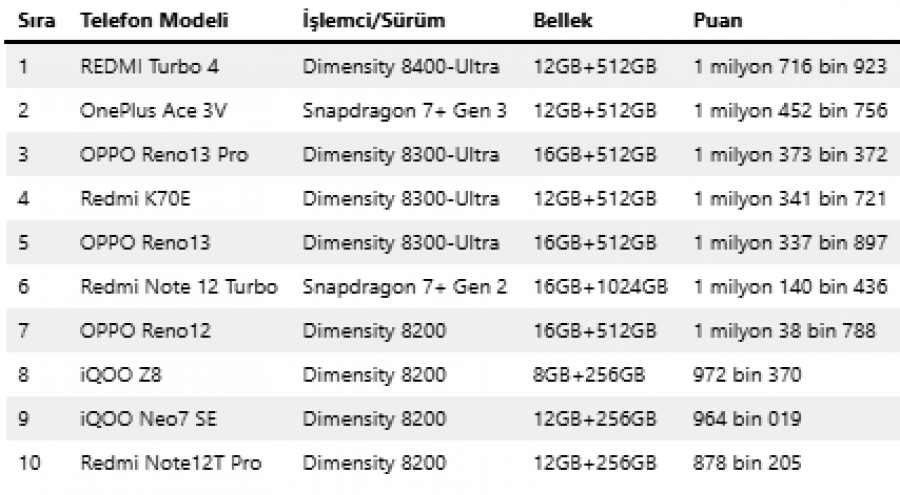The width and height of the screenshot is (900, 495).
Task: Select the 1 milyon 716 bin 923 score
Action: [x=790, y=67]
